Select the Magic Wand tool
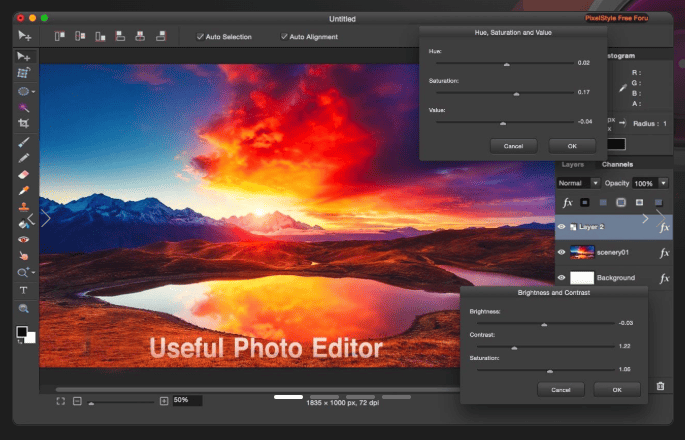 [24, 107]
